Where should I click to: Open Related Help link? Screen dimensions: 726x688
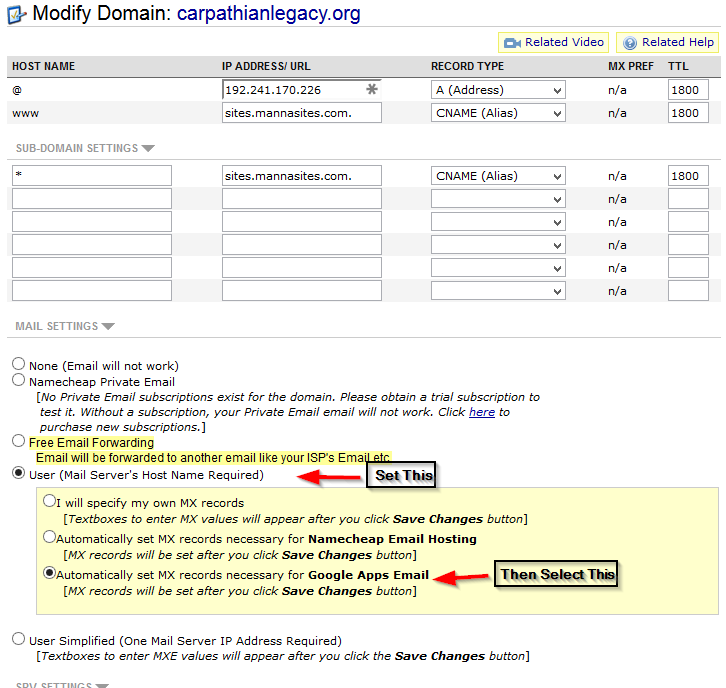pyautogui.click(x=667, y=43)
